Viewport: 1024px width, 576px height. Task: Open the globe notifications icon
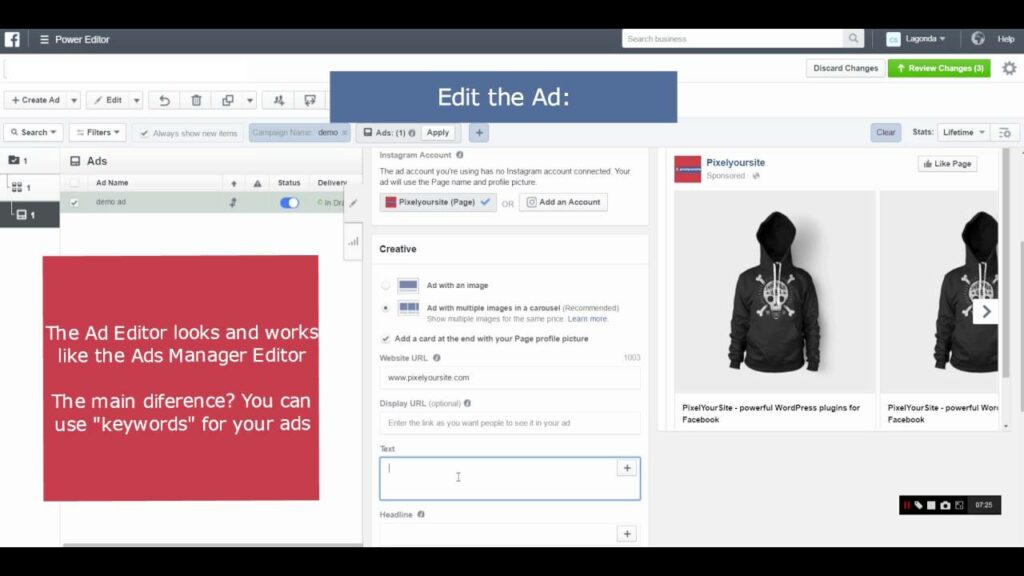click(x=978, y=39)
